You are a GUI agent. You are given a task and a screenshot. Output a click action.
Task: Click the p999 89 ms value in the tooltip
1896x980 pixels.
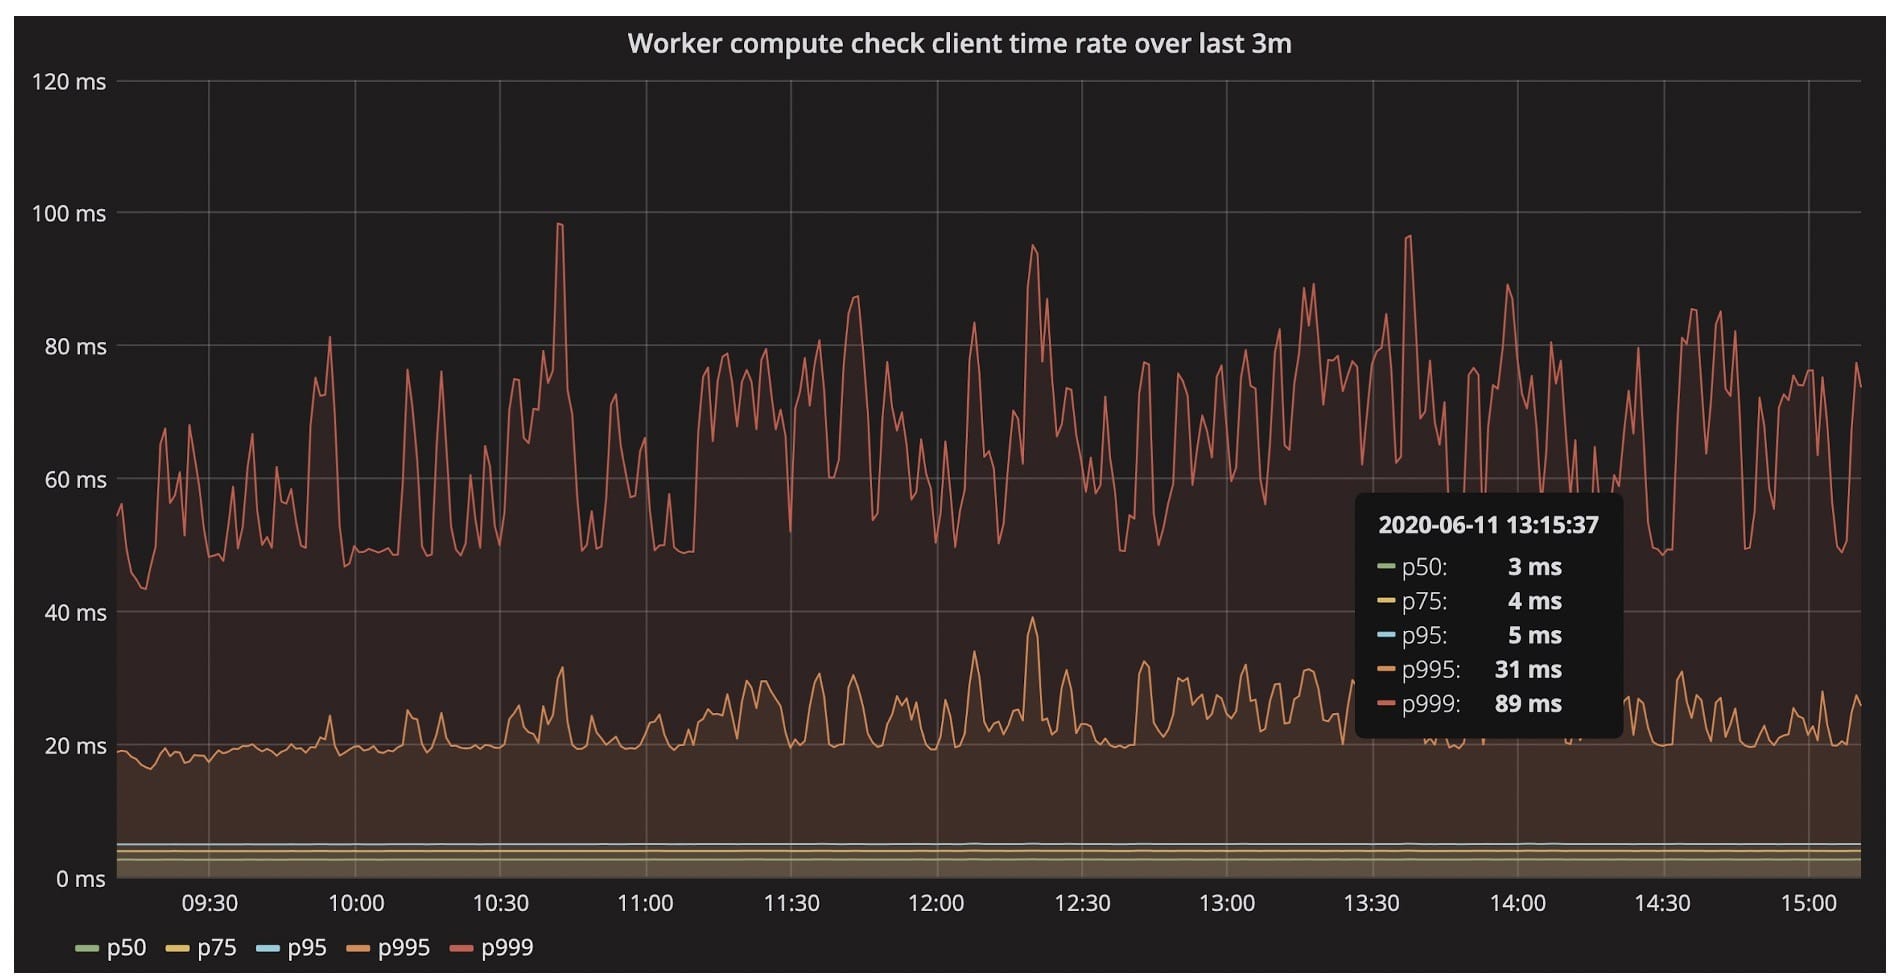point(1527,704)
